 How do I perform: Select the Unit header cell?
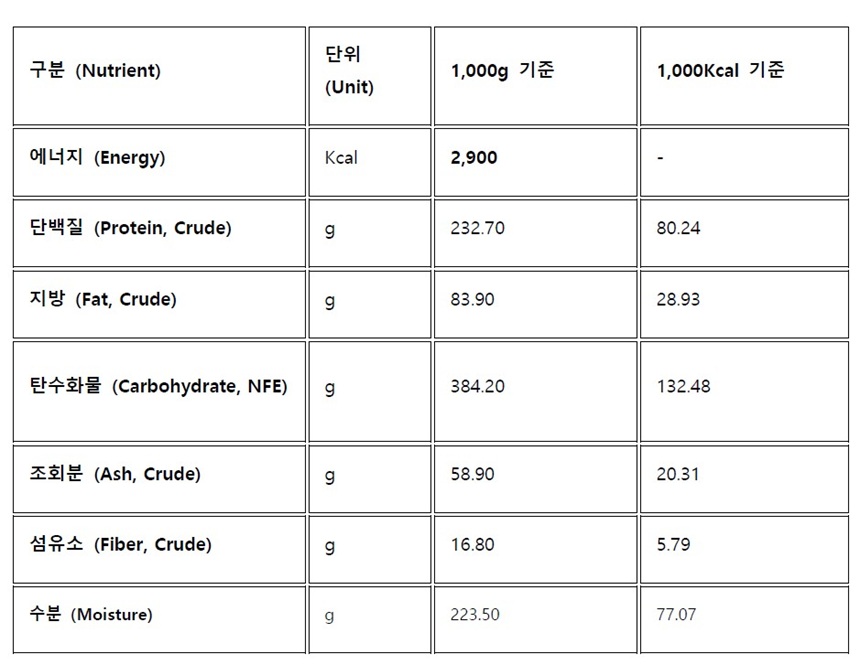tap(349, 71)
